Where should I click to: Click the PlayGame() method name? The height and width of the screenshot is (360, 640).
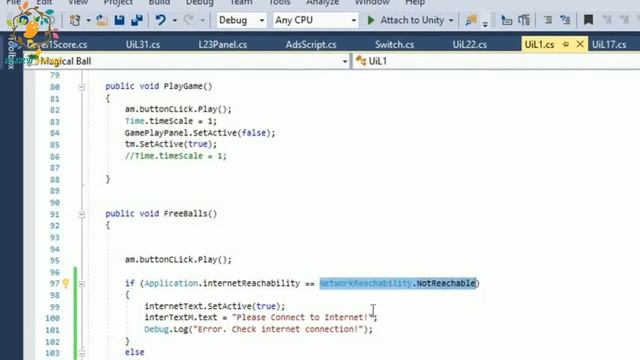tap(188, 86)
